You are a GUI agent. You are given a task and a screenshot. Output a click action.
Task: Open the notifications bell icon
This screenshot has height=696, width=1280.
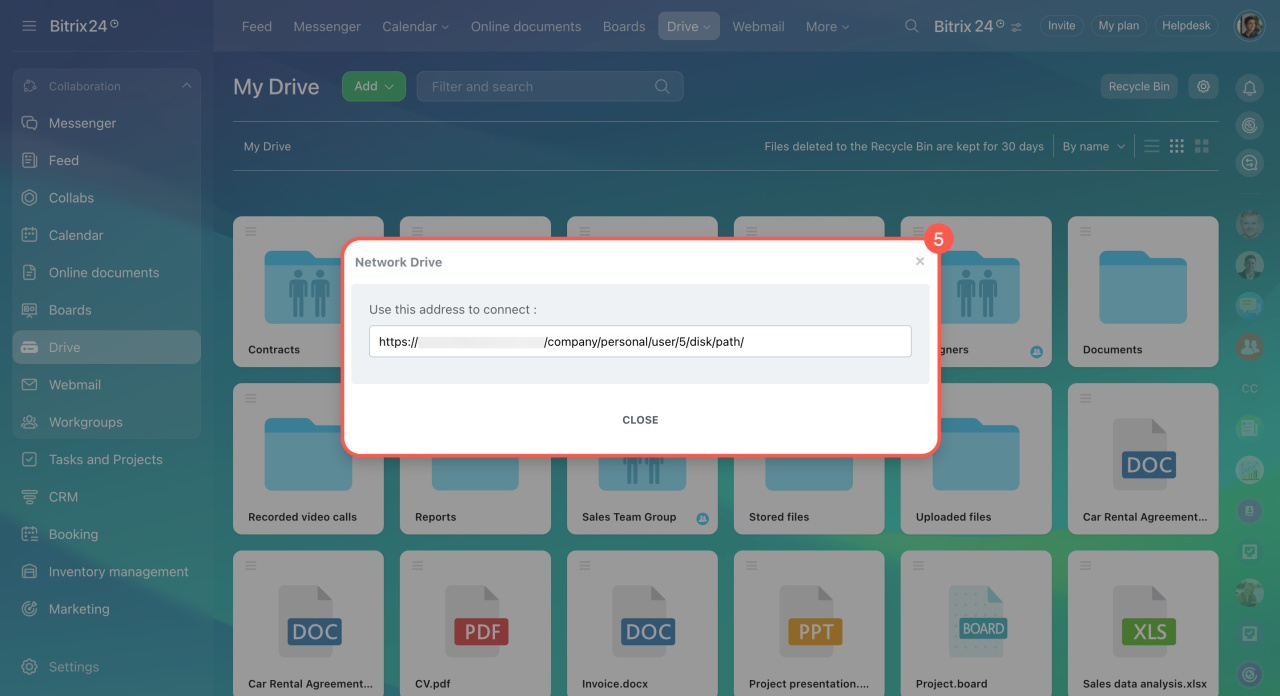(x=1249, y=88)
